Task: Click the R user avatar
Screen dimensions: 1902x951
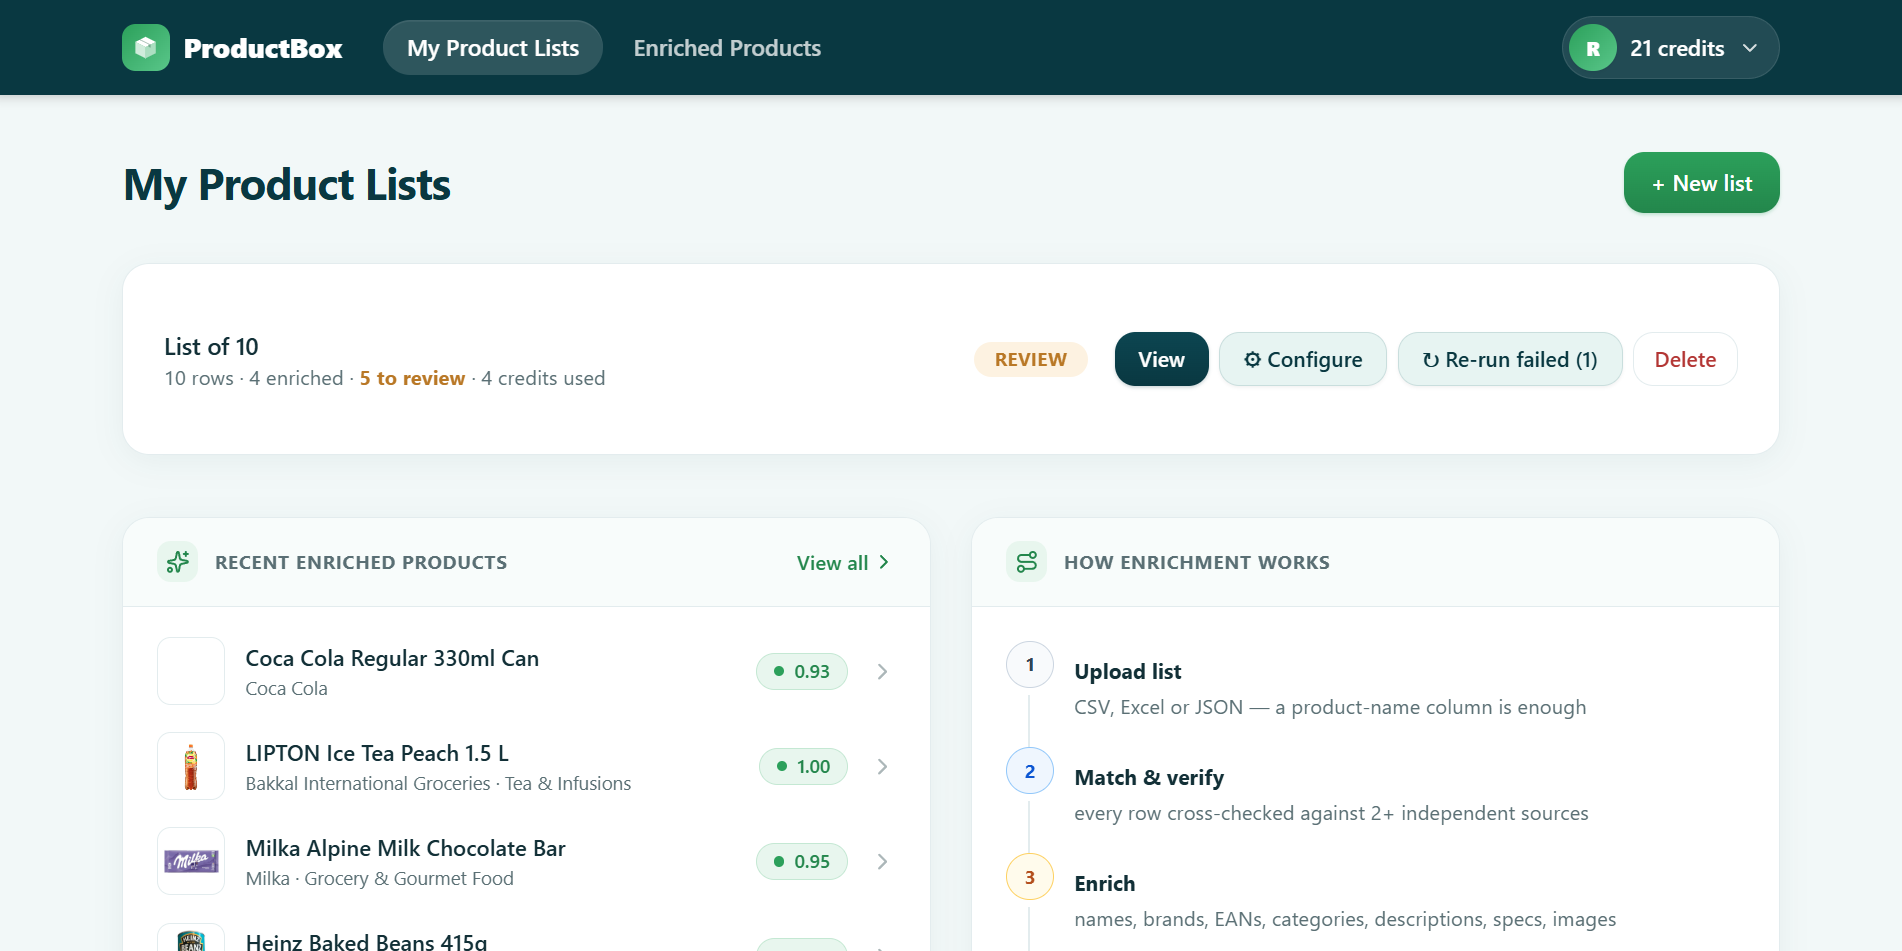Action: 1593,48
